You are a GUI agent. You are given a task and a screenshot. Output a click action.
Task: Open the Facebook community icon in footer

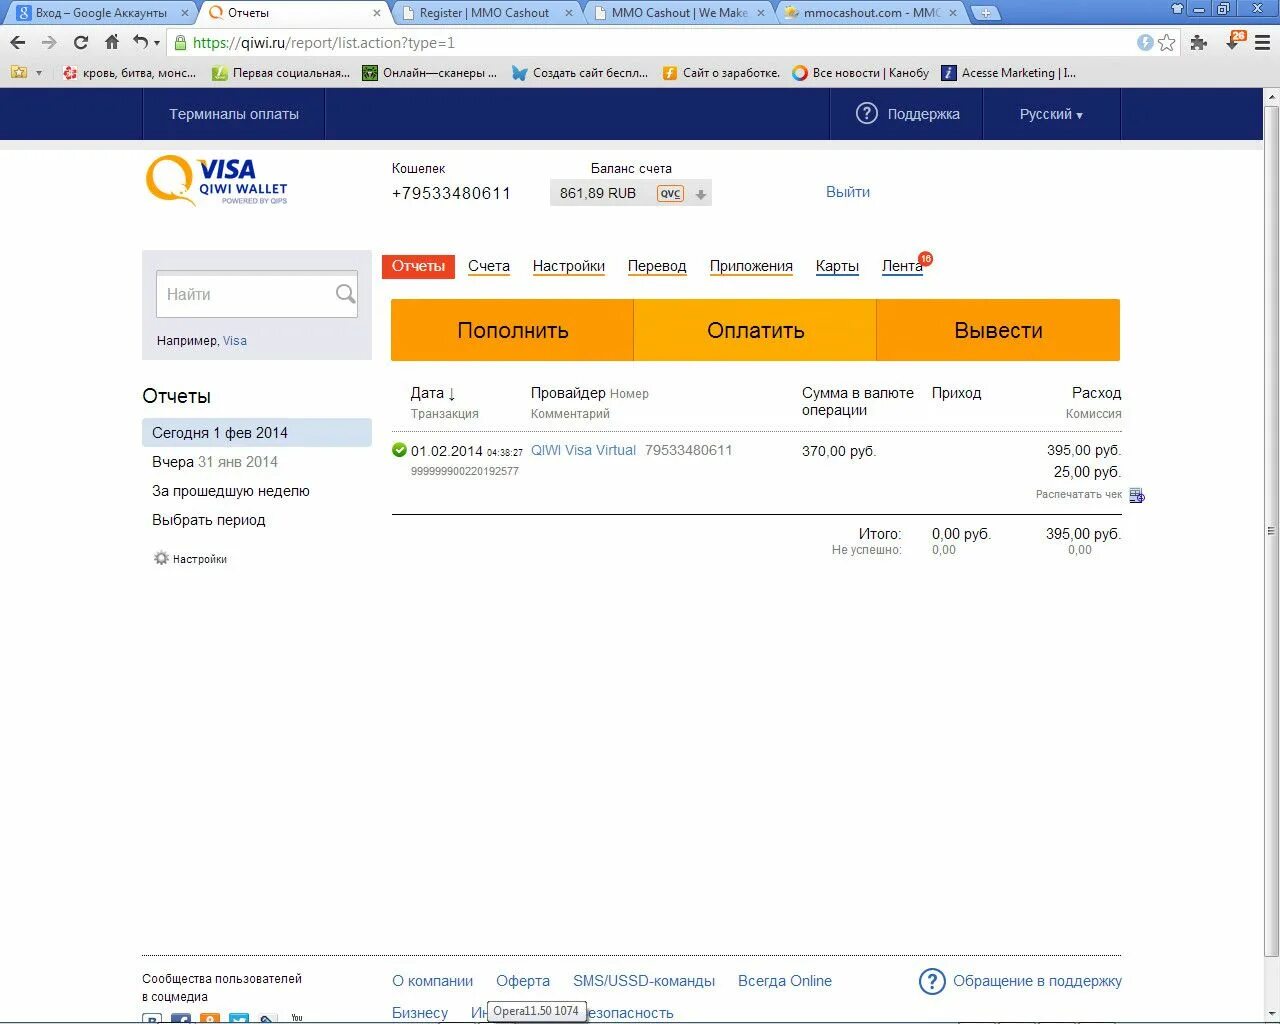tap(181, 1019)
